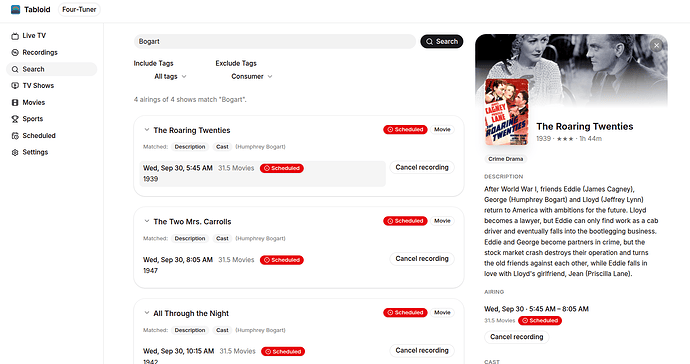Click Scheduled badge on Two Mrs. Carrolls header

(x=405, y=221)
